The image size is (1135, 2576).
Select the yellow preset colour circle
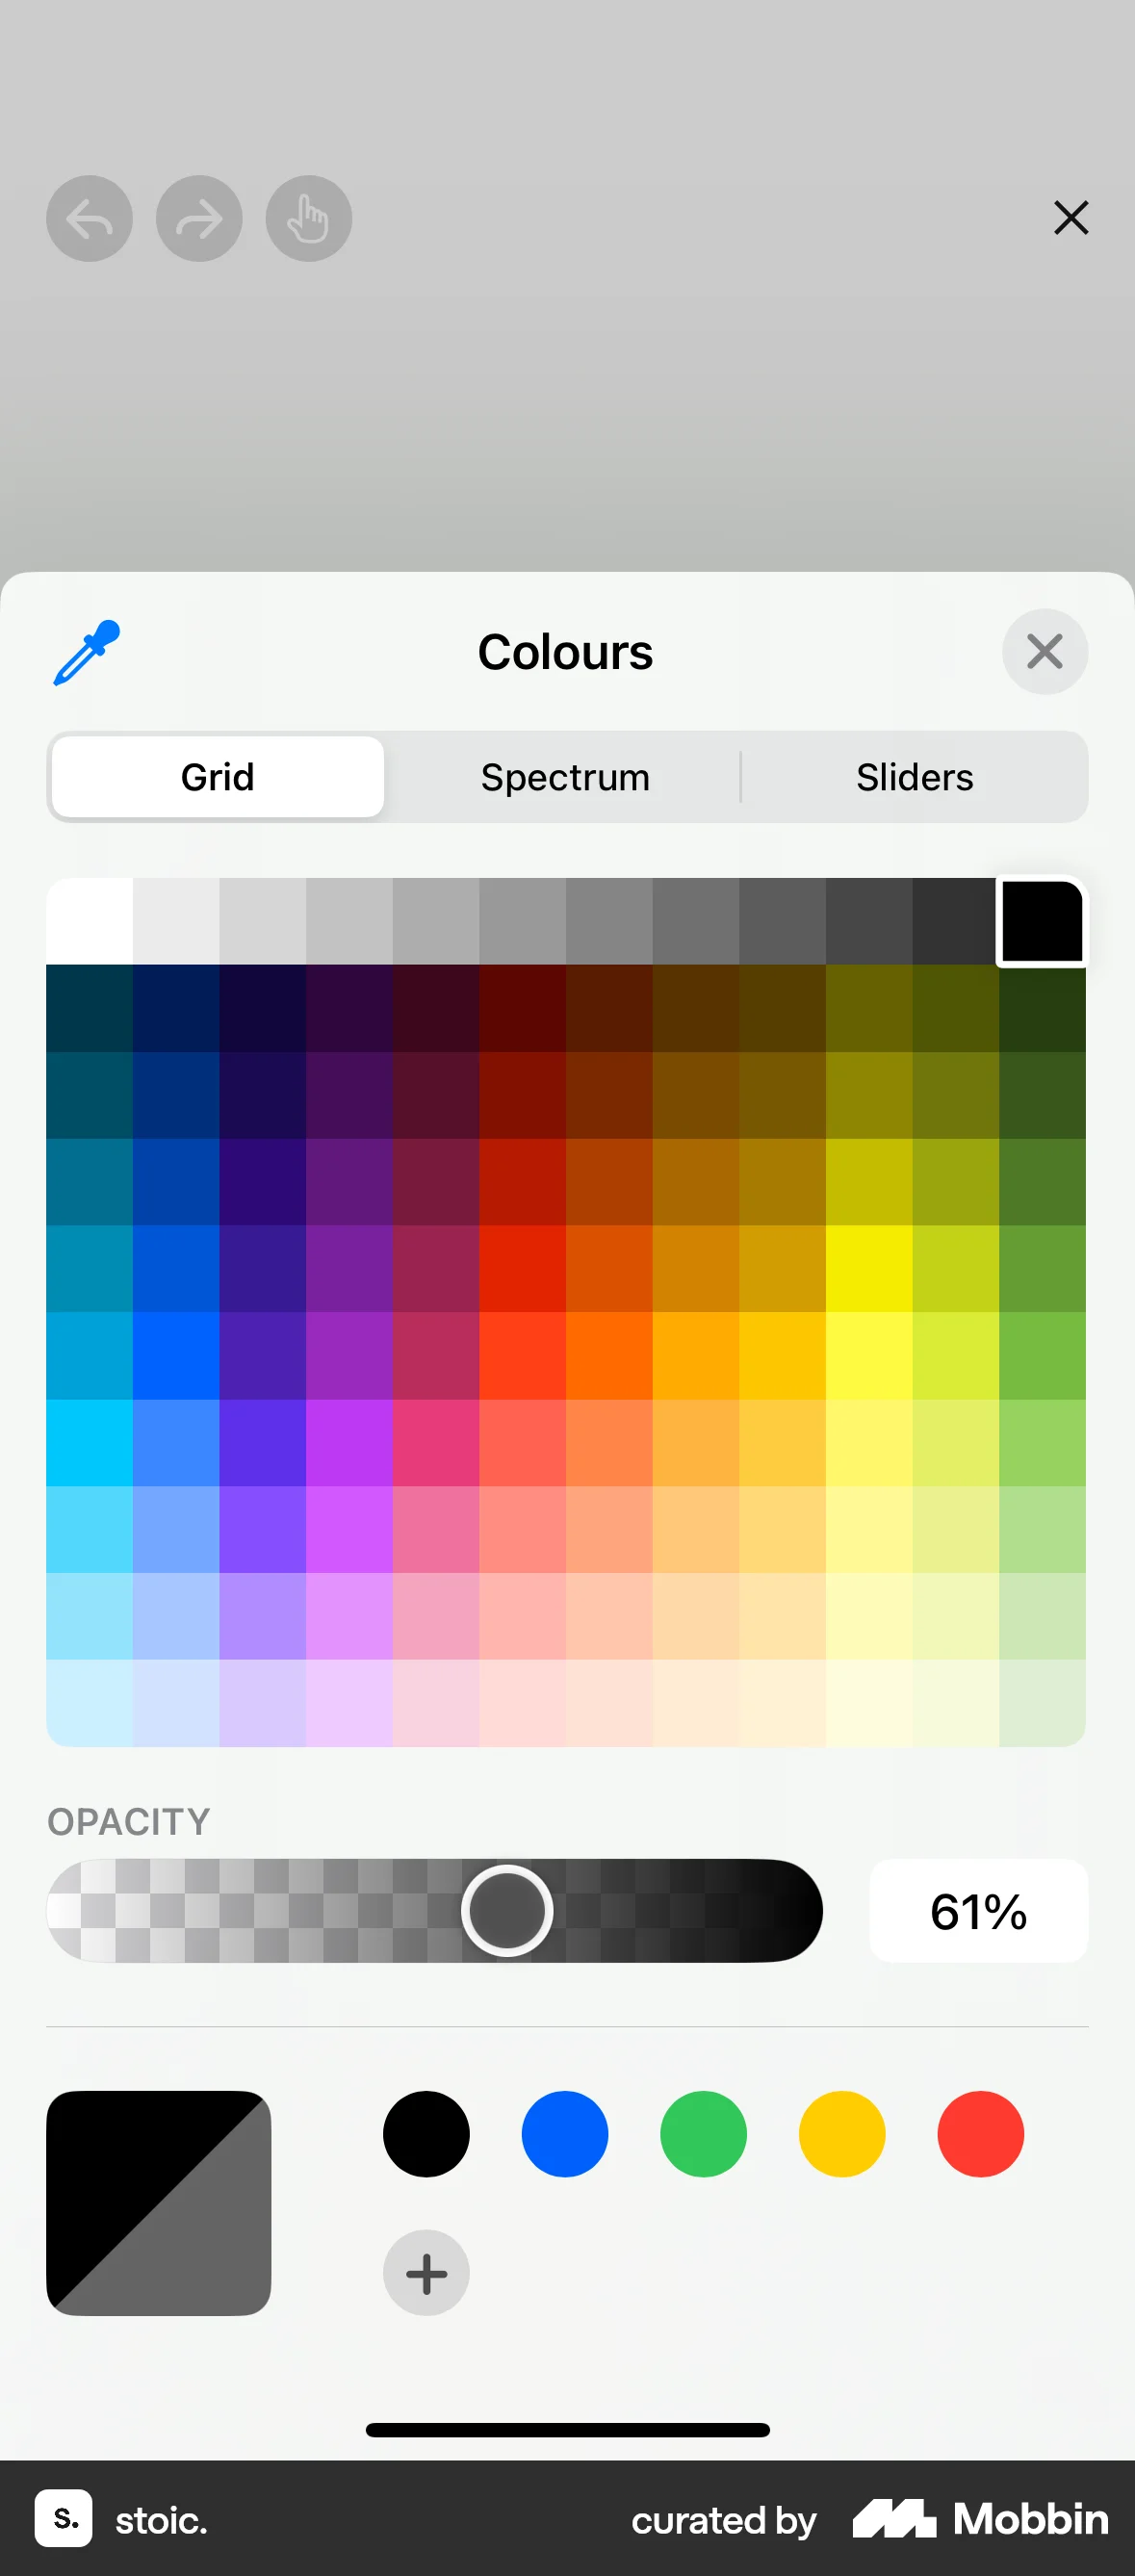click(840, 2133)
